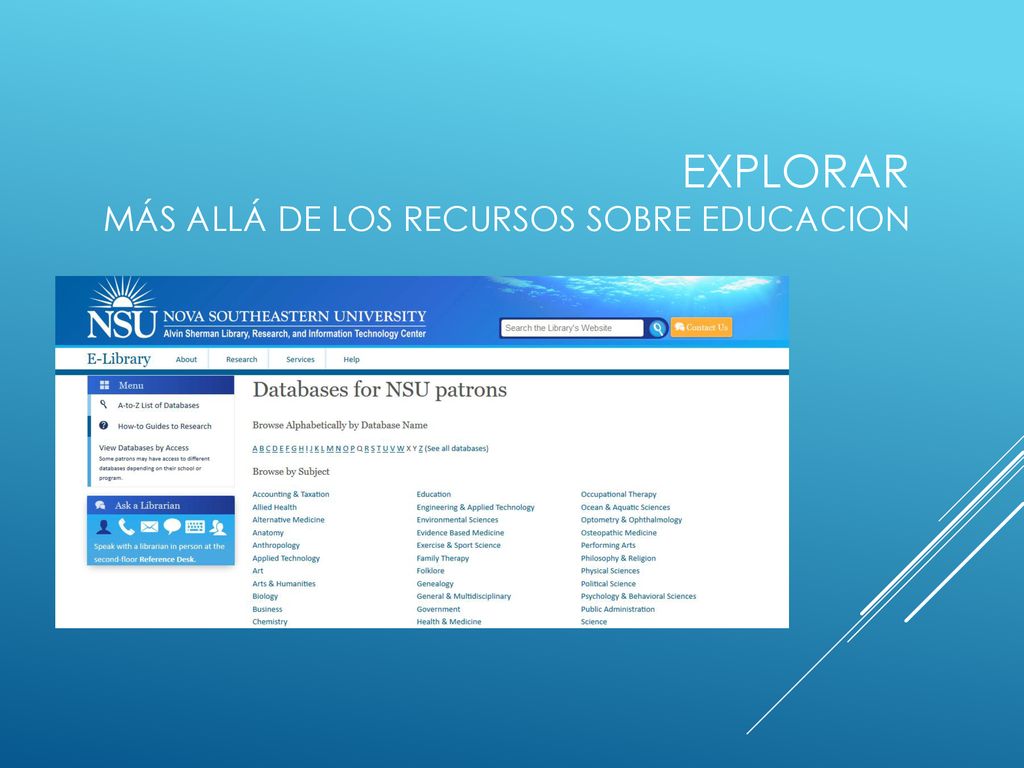Open Engineering & Applied Technology subject

475,507
